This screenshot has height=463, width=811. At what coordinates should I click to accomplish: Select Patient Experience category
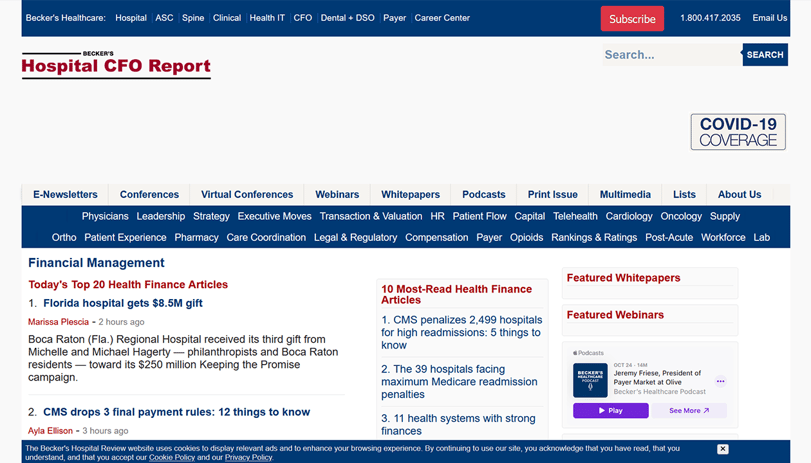125,237
